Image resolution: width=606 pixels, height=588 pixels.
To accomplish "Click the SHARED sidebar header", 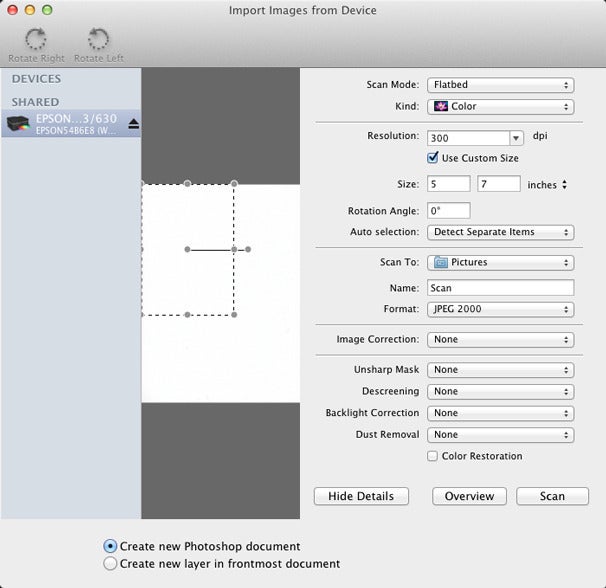I will (35, 102).
